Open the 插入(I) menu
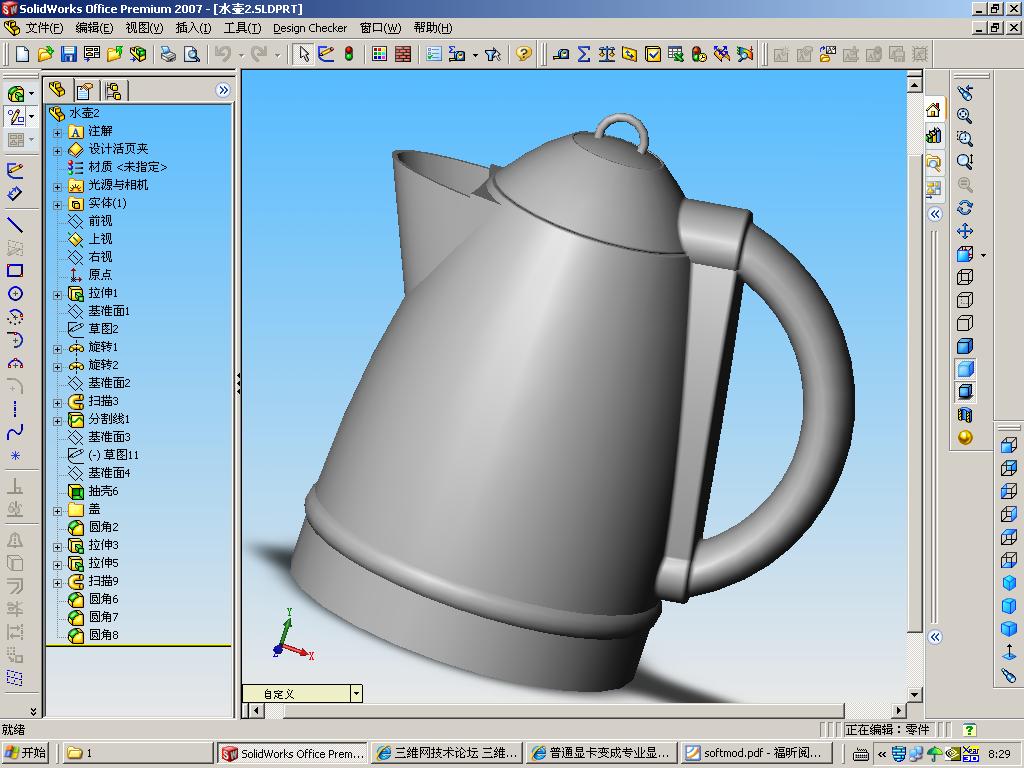Viewport: 1024px width, 768px height. tap(193, 28)
